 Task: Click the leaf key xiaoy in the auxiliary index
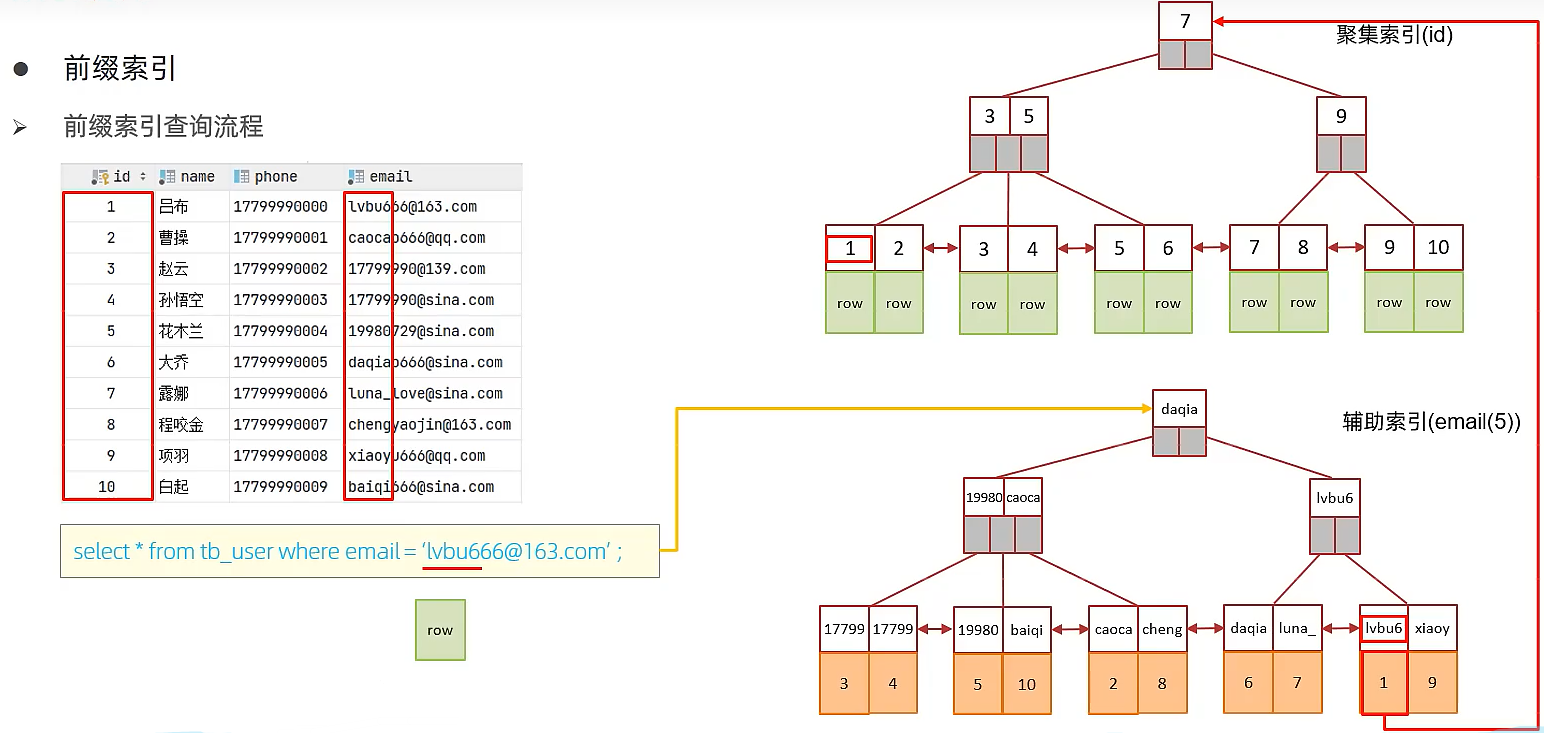click(1432, 628)
